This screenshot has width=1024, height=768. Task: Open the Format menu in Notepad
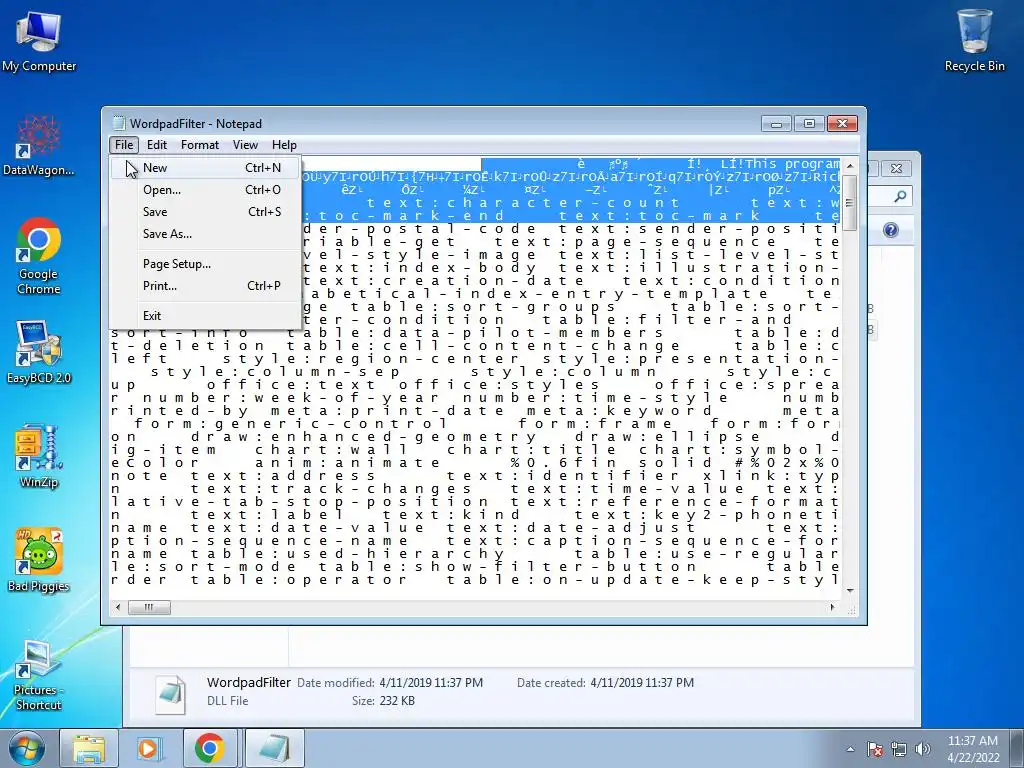[200, 145]
